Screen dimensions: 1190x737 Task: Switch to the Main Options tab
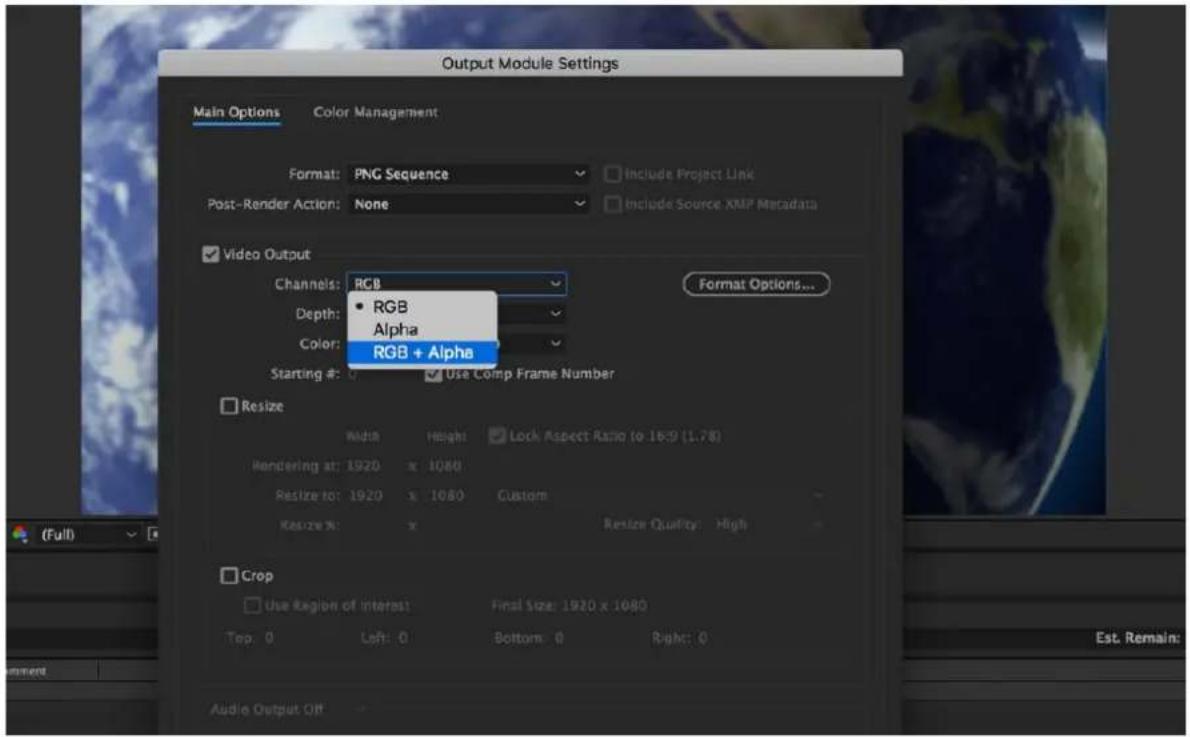236,112
